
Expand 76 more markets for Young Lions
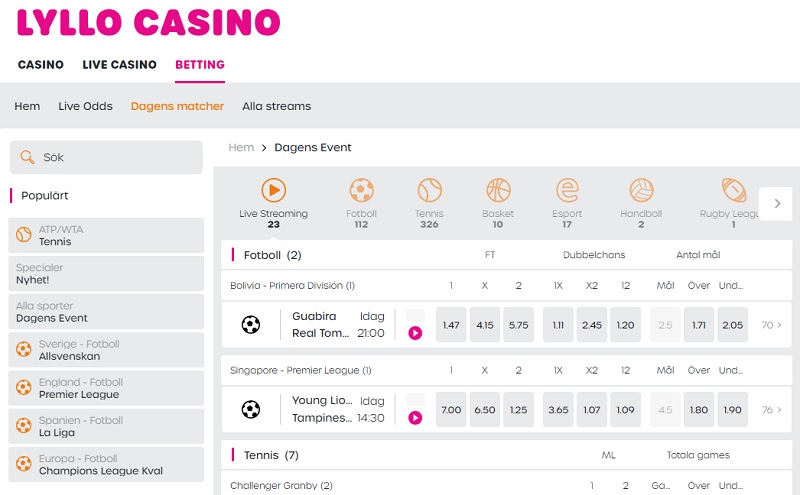[771, 410]
